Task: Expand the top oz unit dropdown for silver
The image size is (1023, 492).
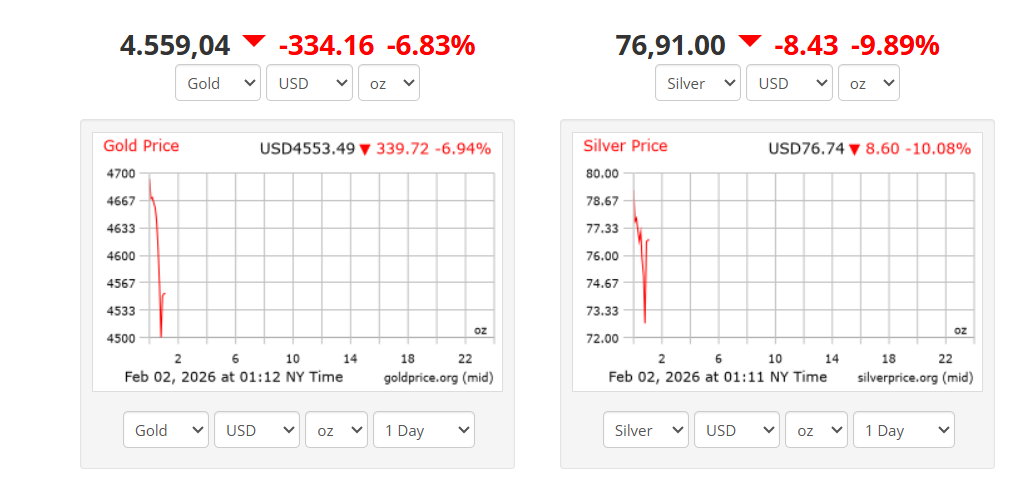Action: click(x=869, y=83)
